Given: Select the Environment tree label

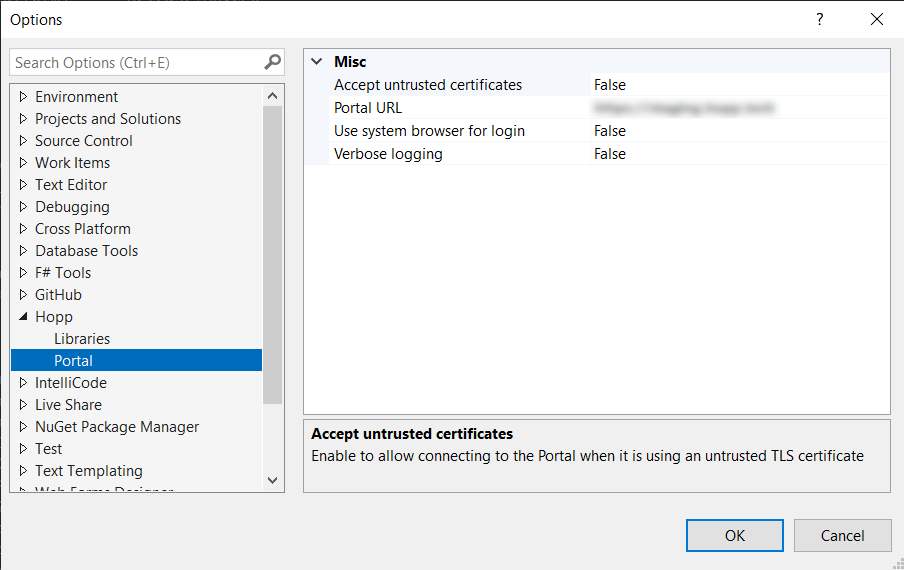Looking at the screenshot, I should click(x=76, y=96).
